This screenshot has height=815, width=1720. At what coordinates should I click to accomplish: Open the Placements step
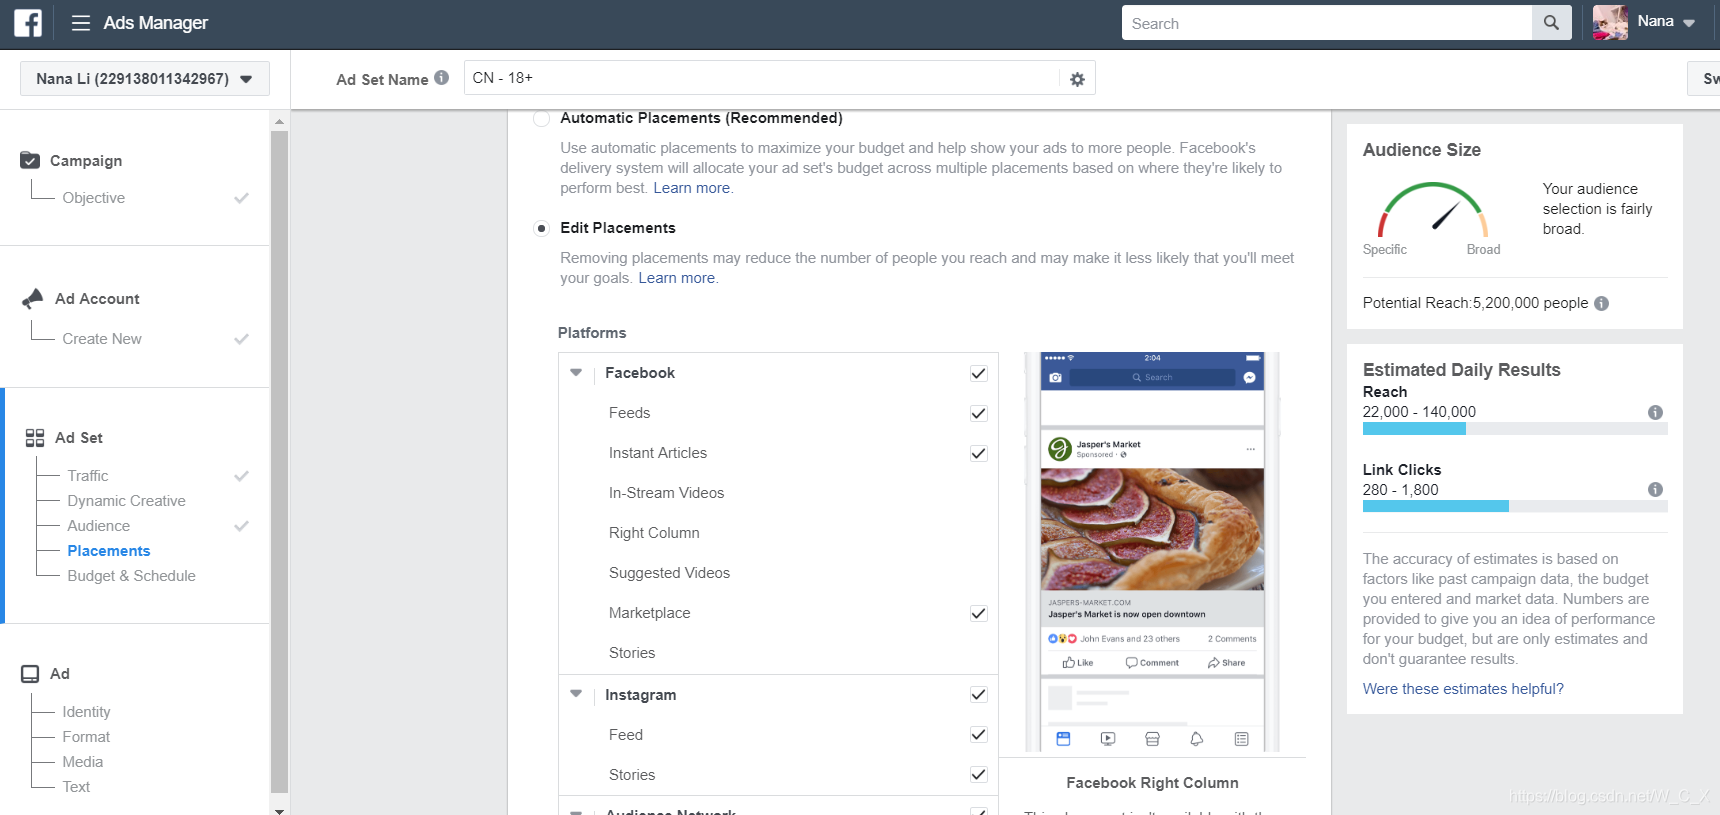pyautogui.click(x=108, y=551)
